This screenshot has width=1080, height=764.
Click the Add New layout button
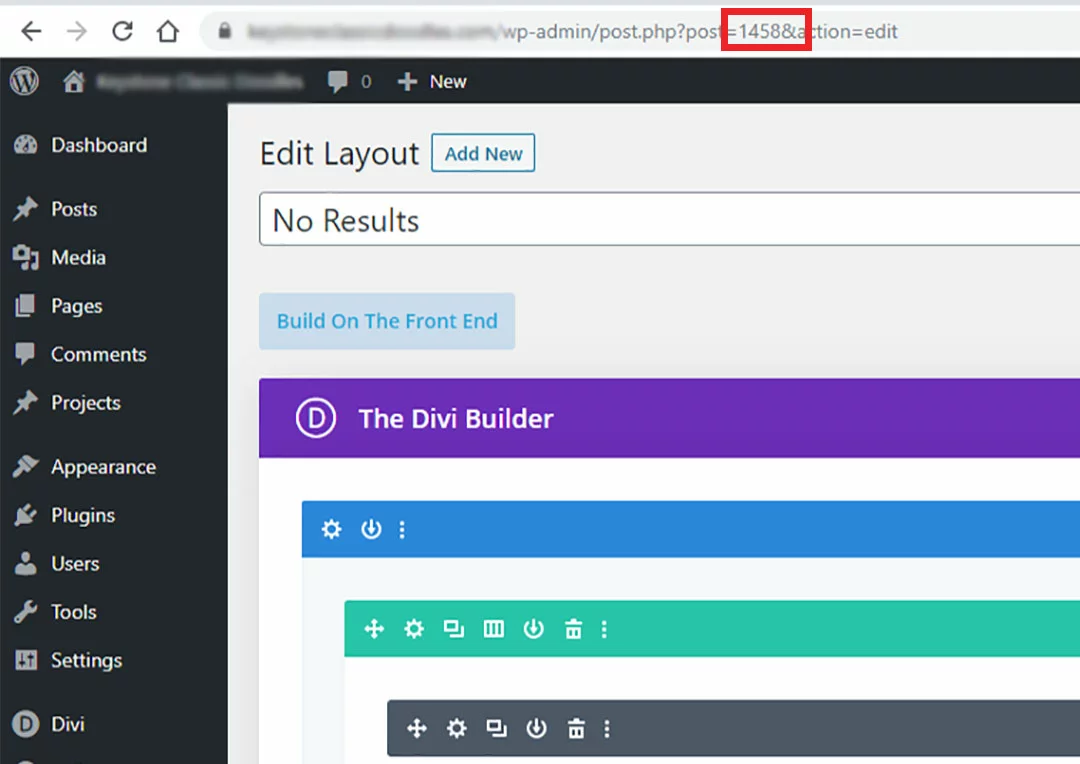tap(483, 153)
